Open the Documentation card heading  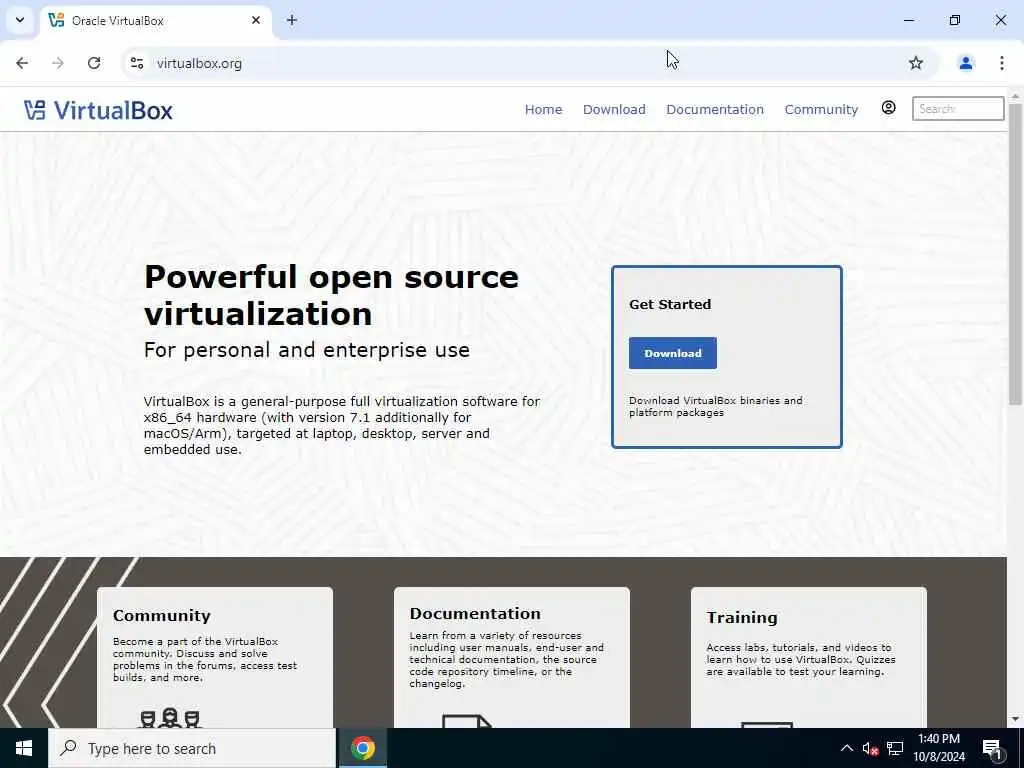475,613
